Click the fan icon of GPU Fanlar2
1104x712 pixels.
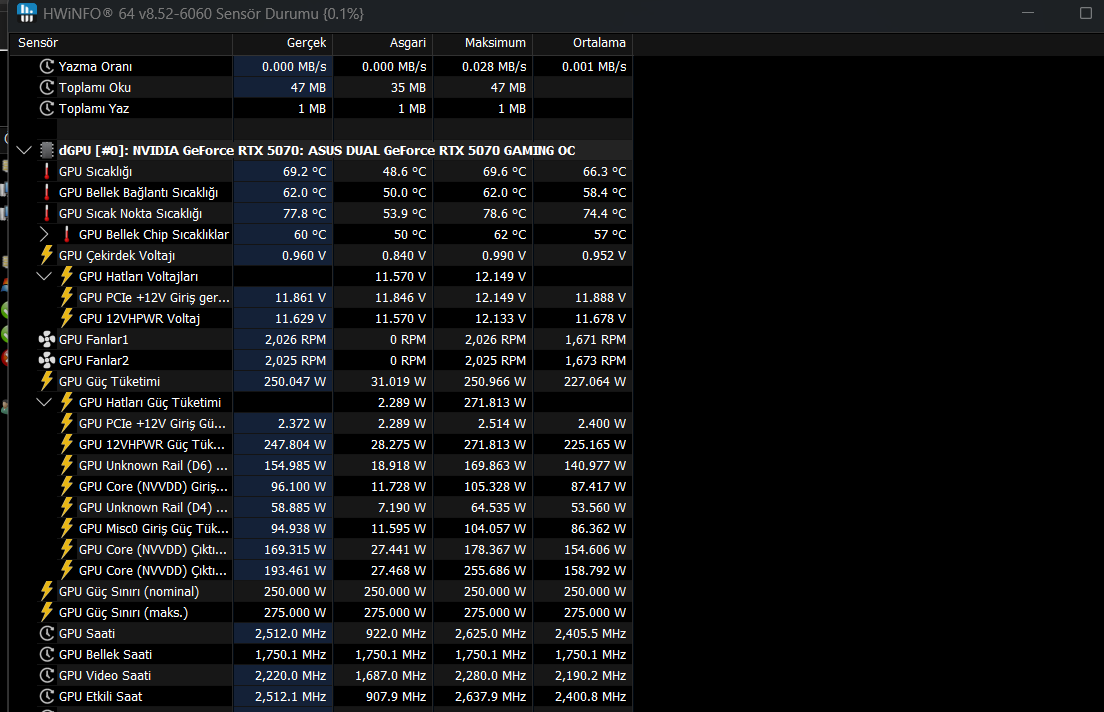[x=46, y=361]
